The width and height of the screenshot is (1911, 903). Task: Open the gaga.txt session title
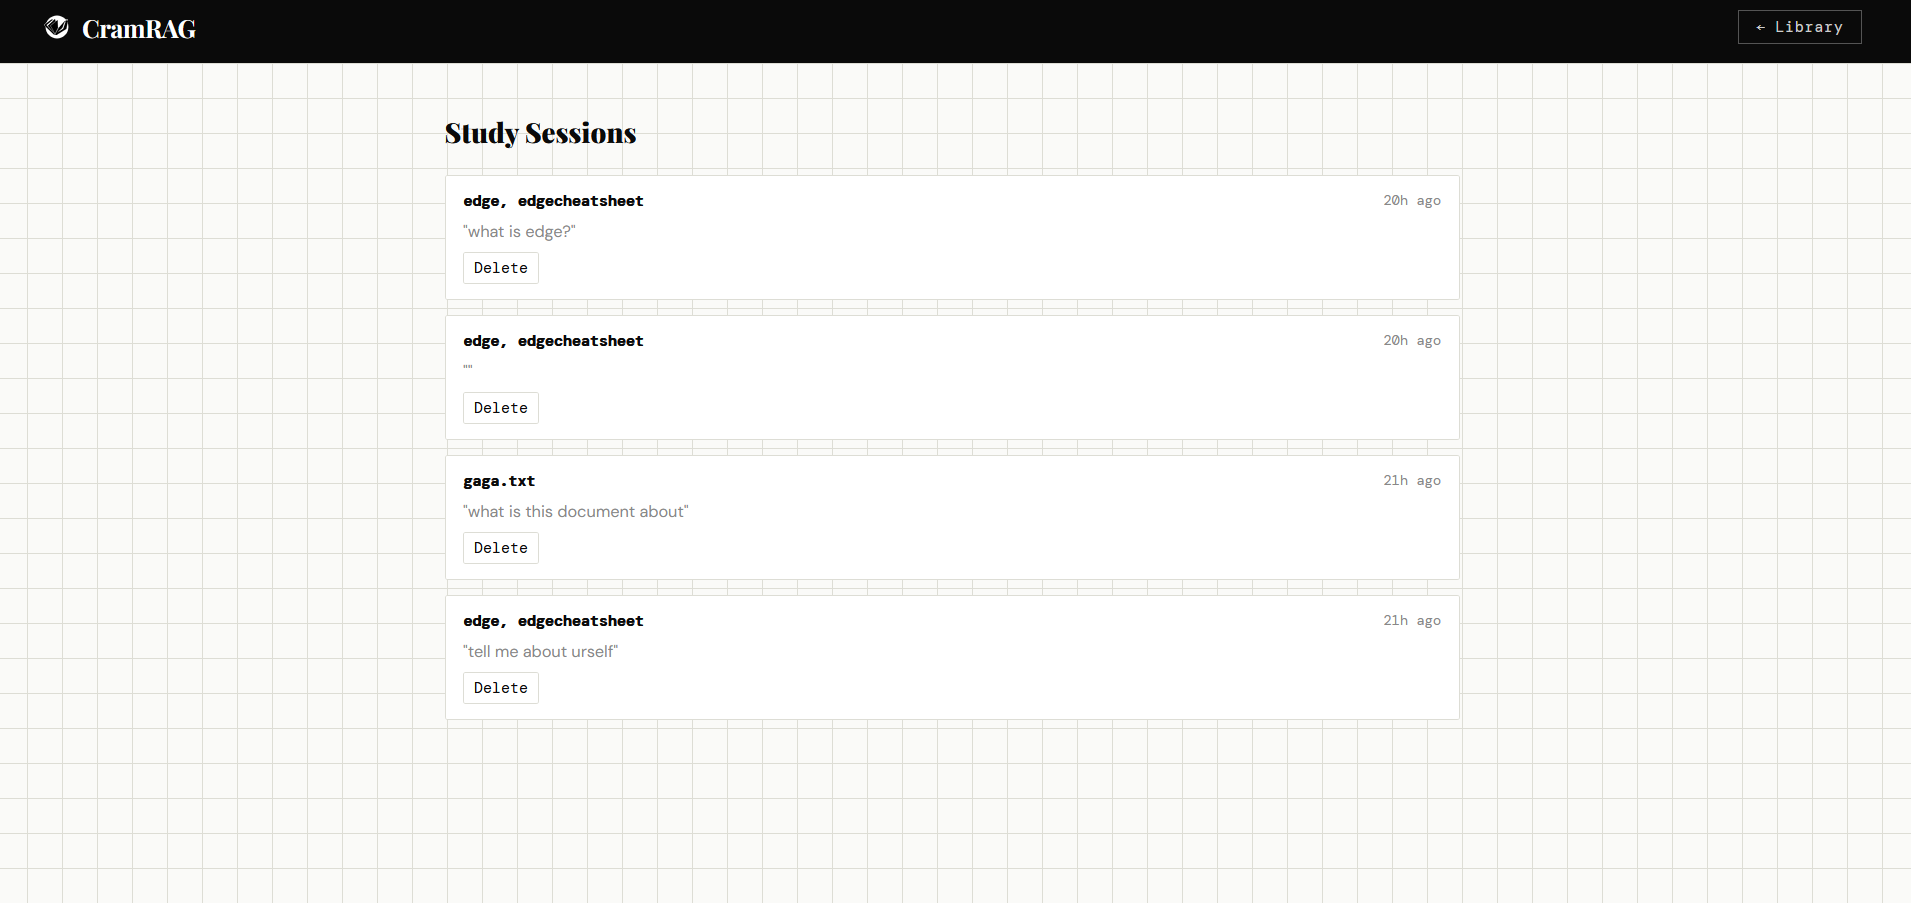coord(499,481)
